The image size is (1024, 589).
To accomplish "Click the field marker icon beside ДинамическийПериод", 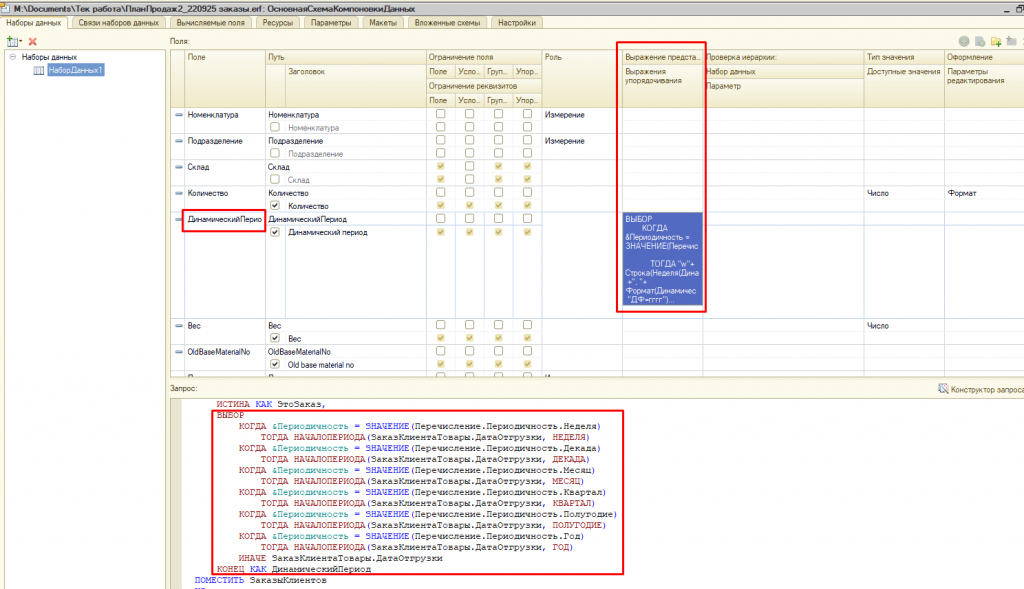I will (179, 219).
